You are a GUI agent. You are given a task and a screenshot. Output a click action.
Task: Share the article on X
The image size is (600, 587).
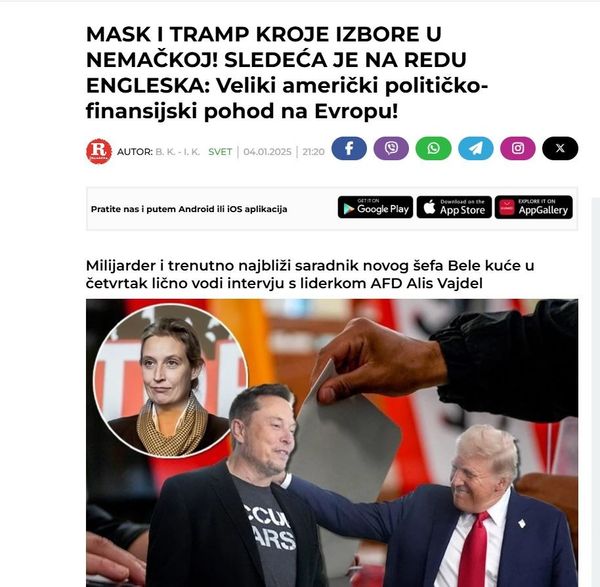click(560, 148)
